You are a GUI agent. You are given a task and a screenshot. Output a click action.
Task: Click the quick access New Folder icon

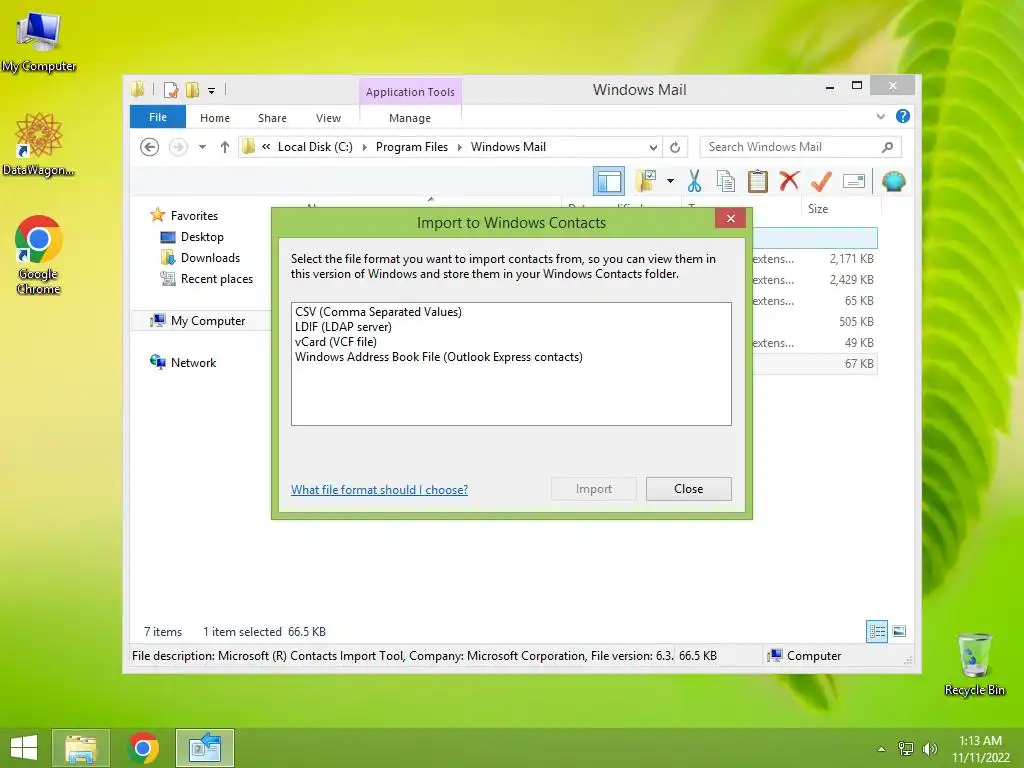point(193,89)
